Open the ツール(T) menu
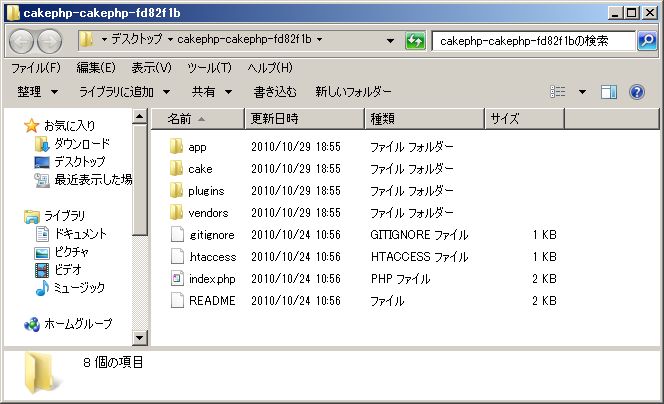The width and height of the screenshot is (664, 404). pyautogui.click(x=209, y=68)
